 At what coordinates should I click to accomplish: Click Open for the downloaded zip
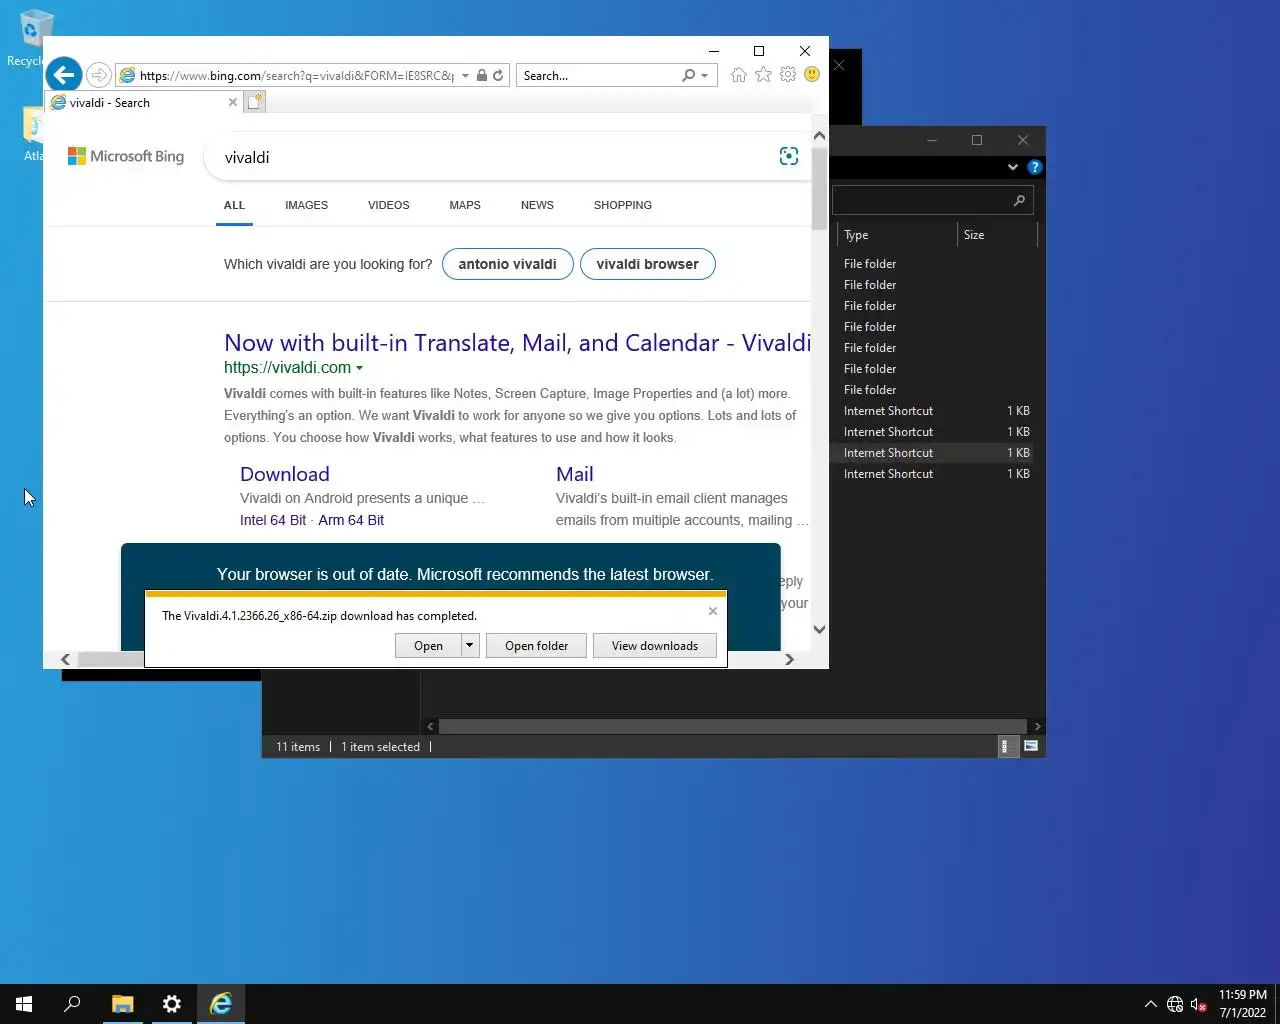tap(428, 646)
